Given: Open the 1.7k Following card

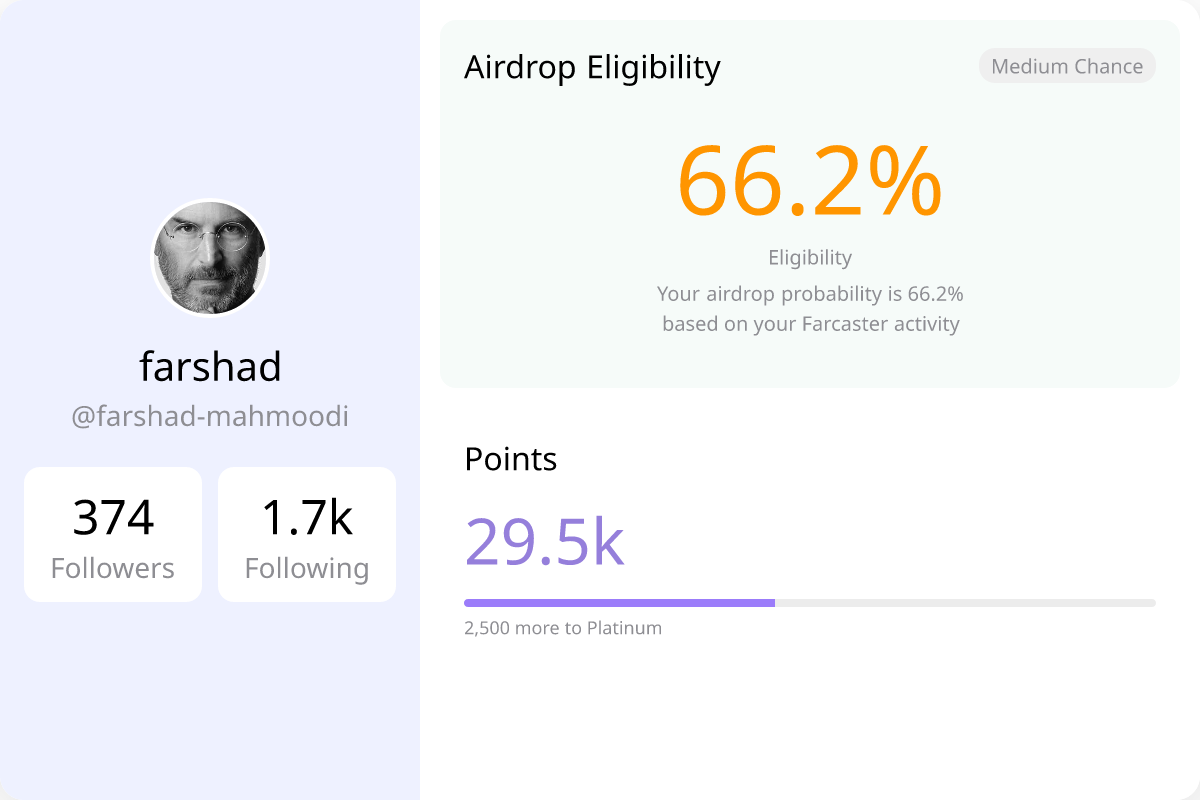Looking at the screenshot, I should click(x=307, y=535).
